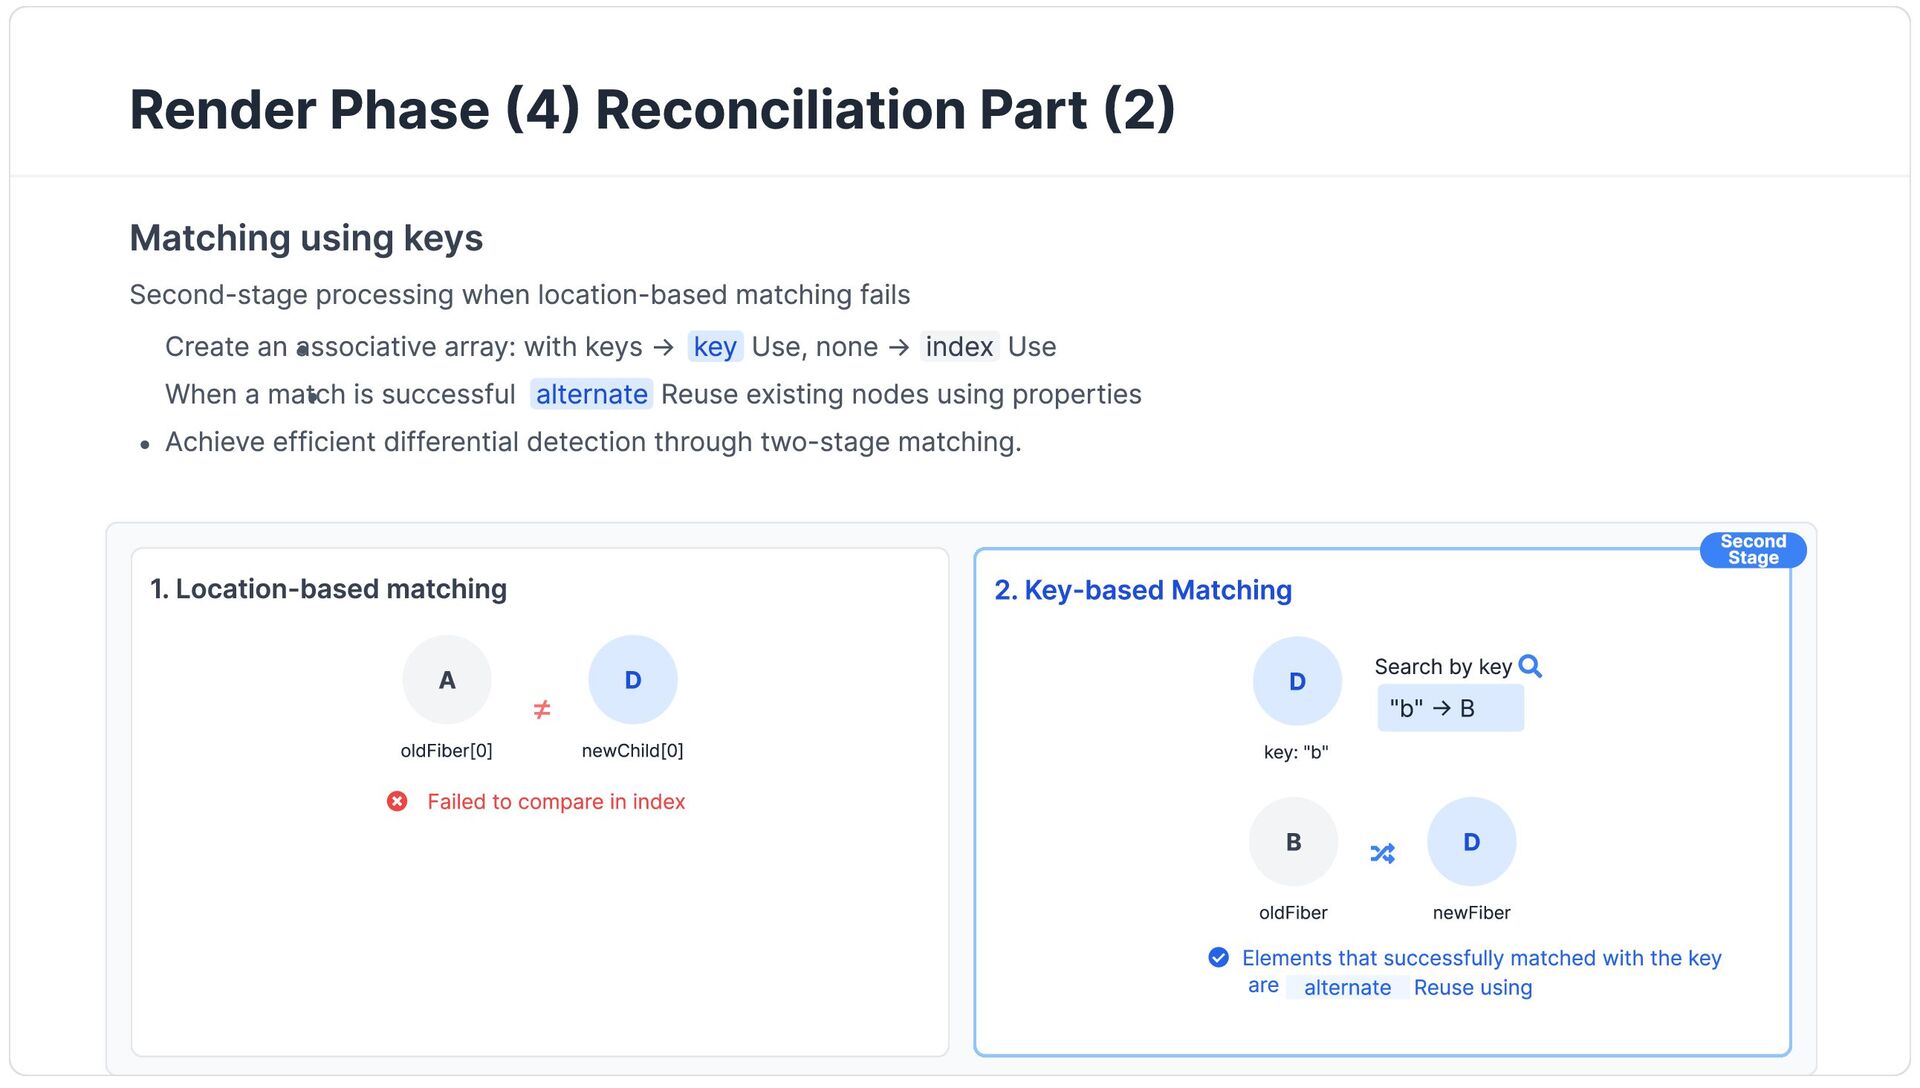
Task: Click 'Failed to compare in index' message
Action: click(x=555, y=801)
